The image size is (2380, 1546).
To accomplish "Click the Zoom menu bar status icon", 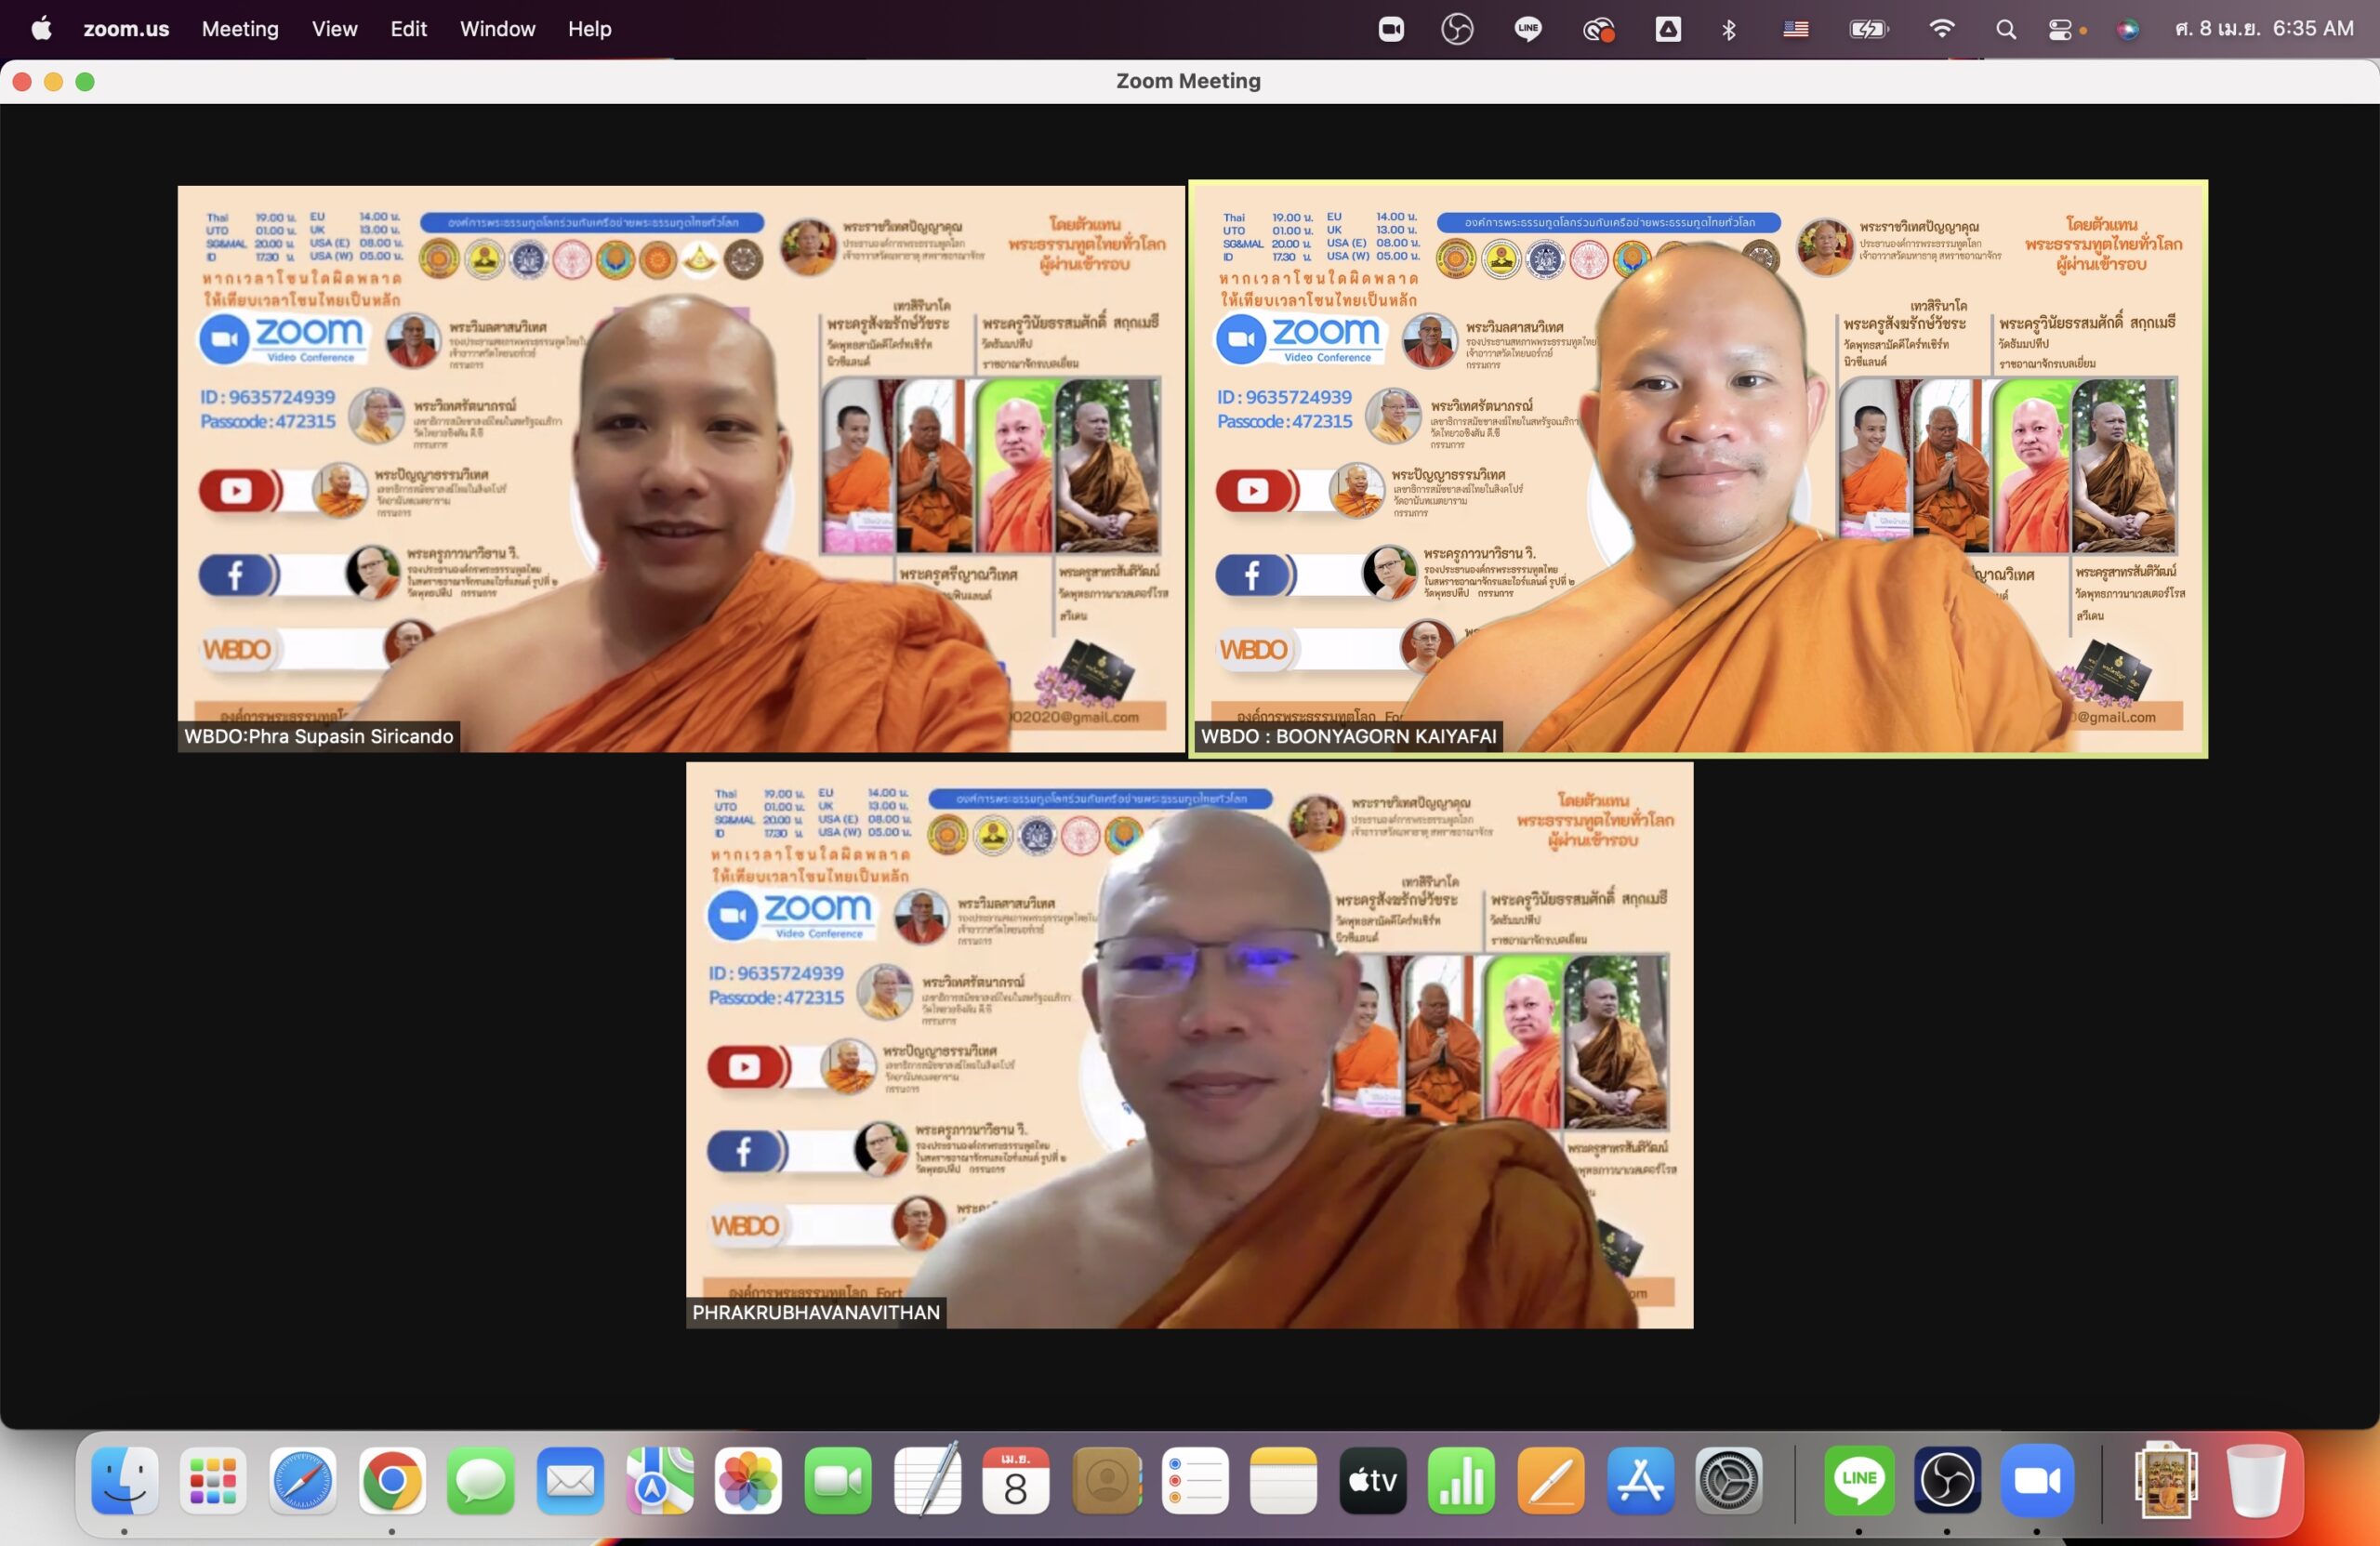I will coord(1391,29).
